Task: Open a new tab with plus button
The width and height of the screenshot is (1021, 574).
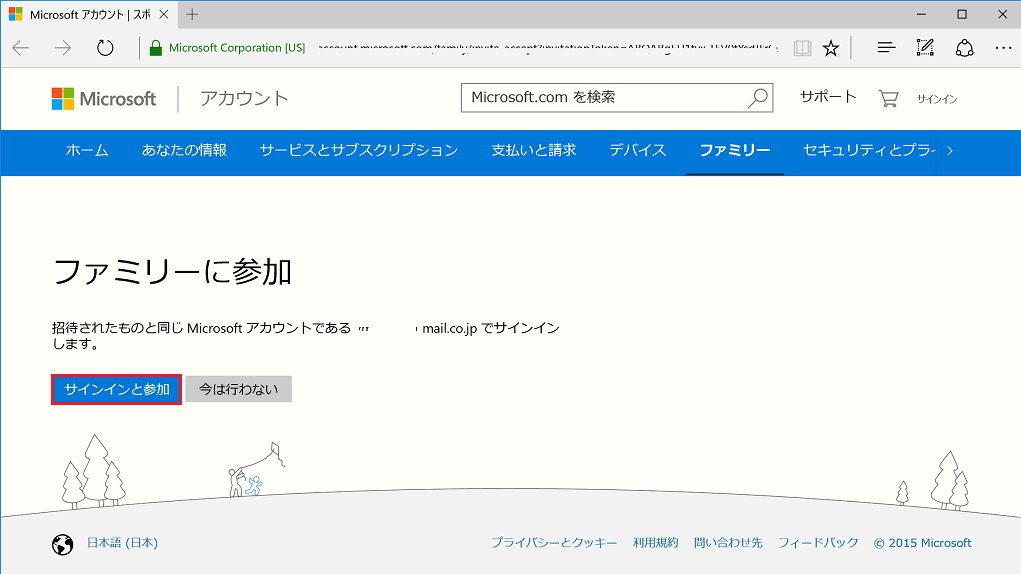Action: (x=192, y=14)
